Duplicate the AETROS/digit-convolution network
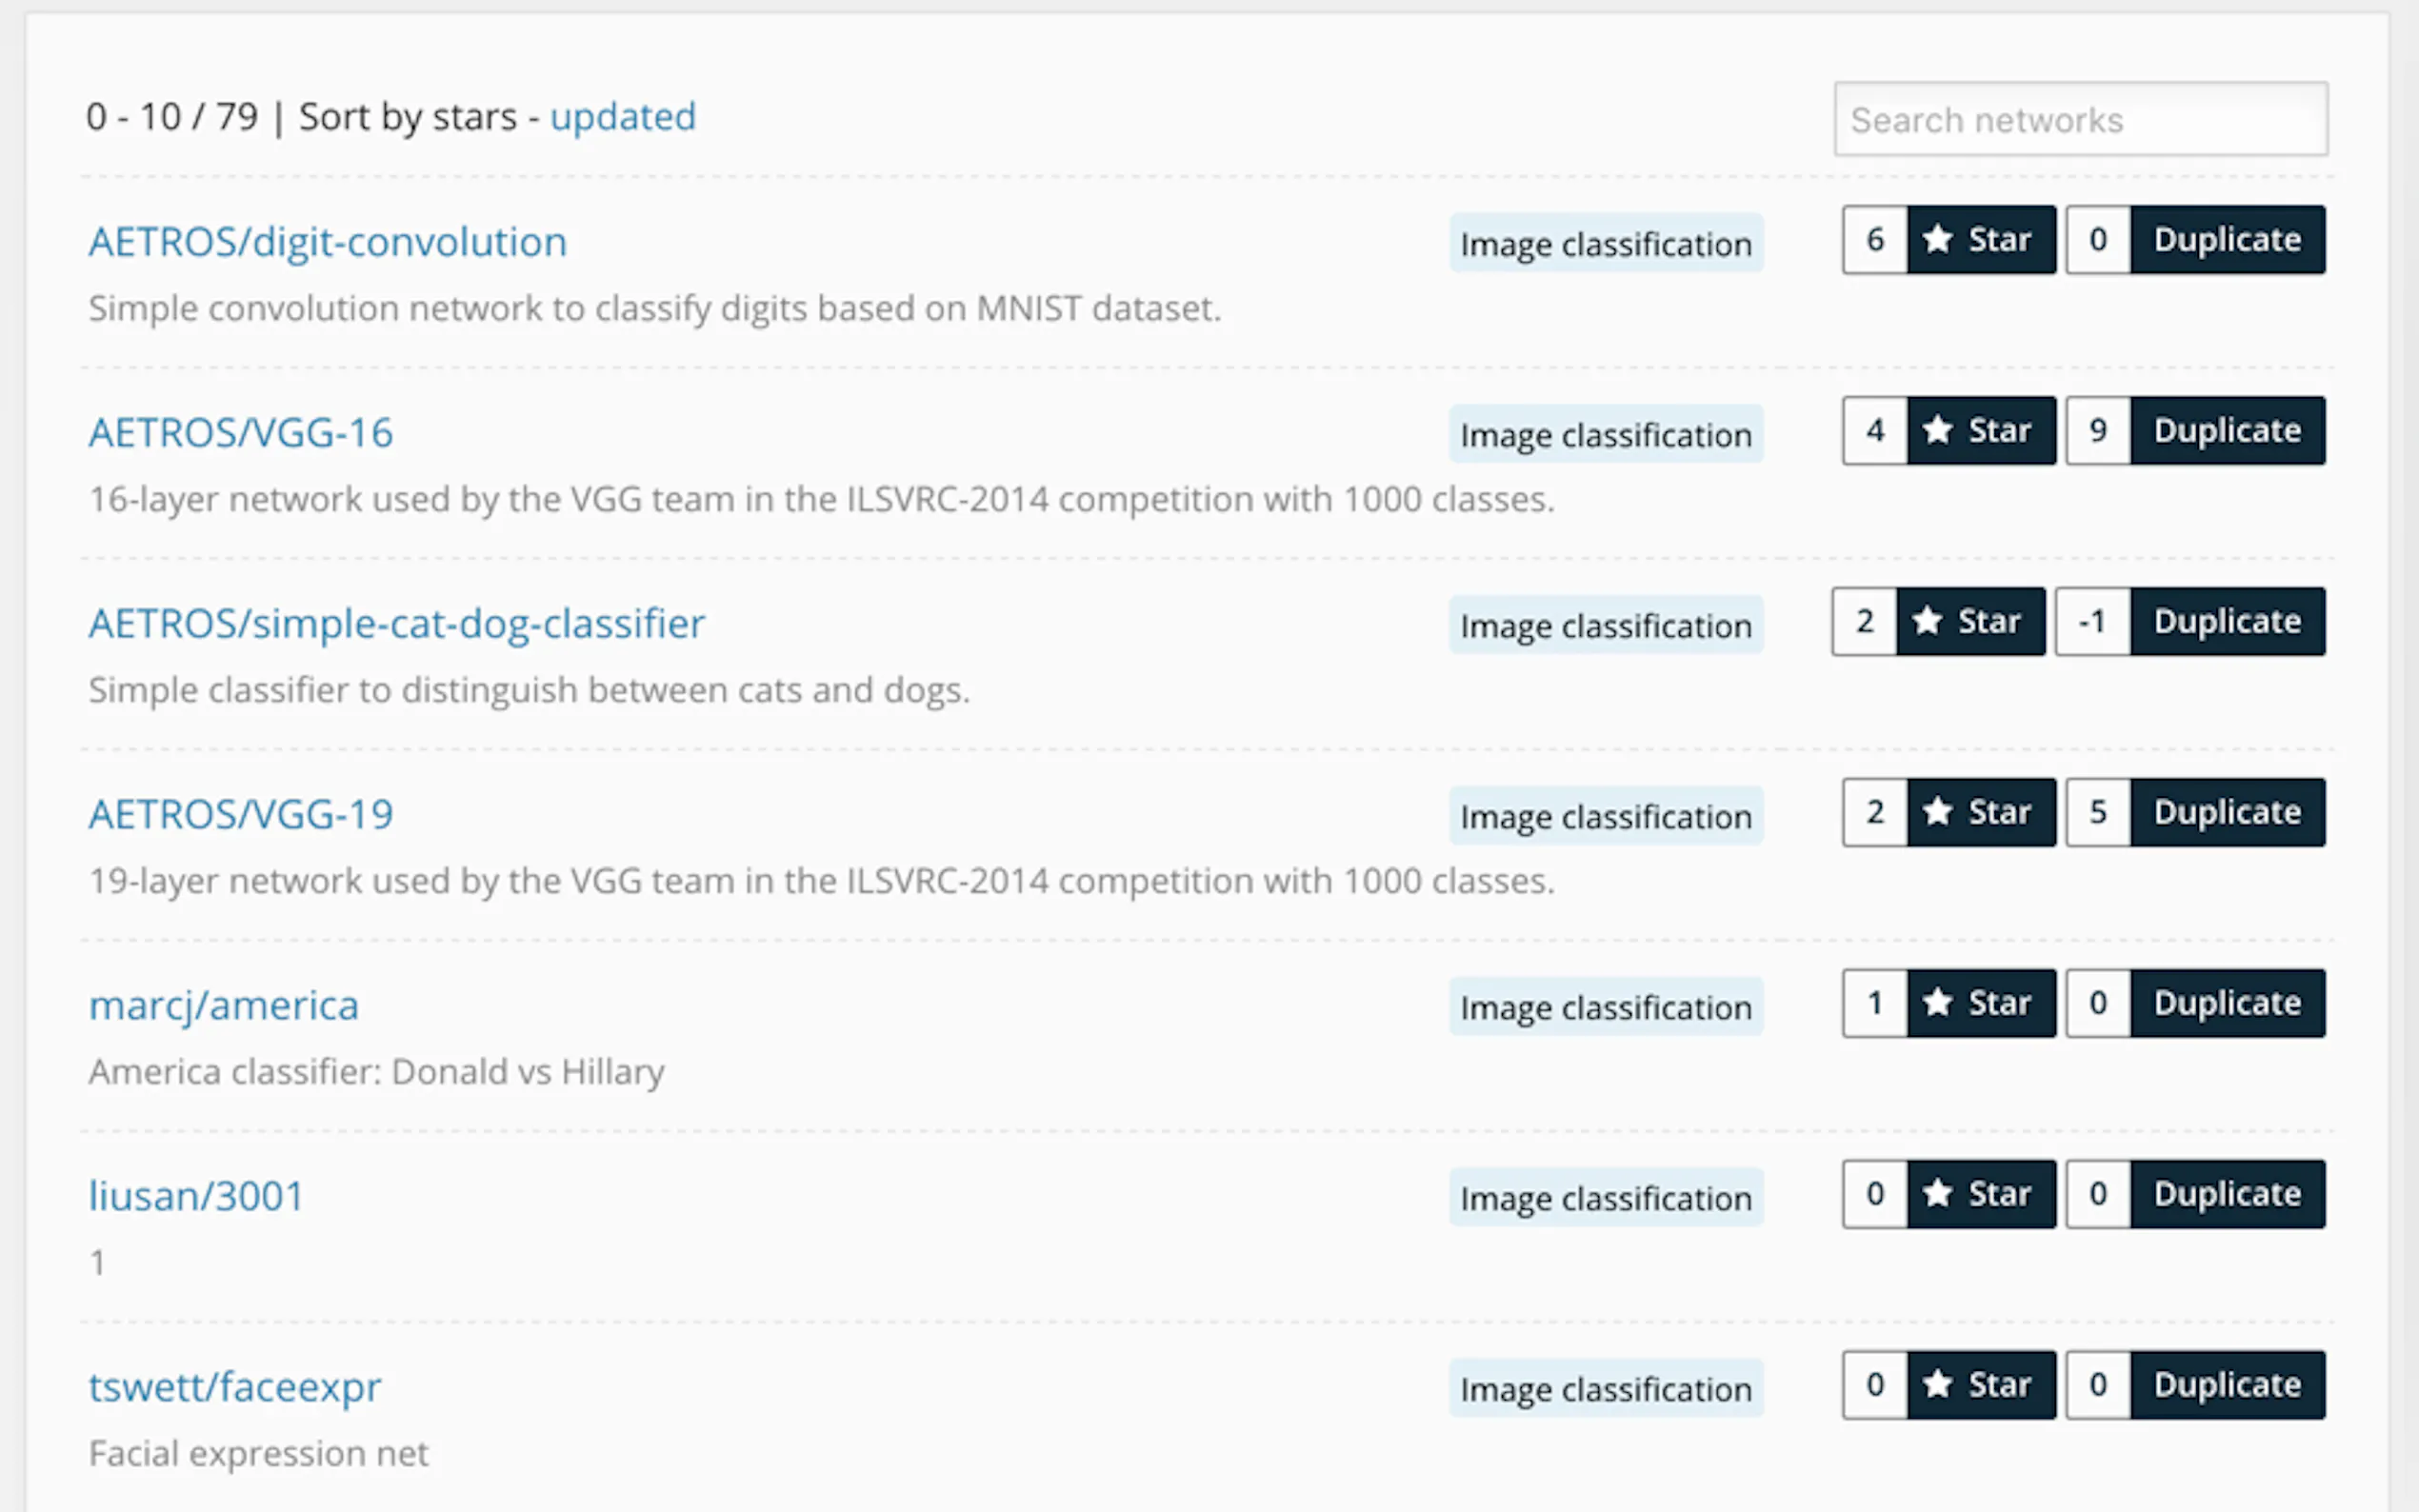2419x1512 pixels. click(x=2226, y=240)
